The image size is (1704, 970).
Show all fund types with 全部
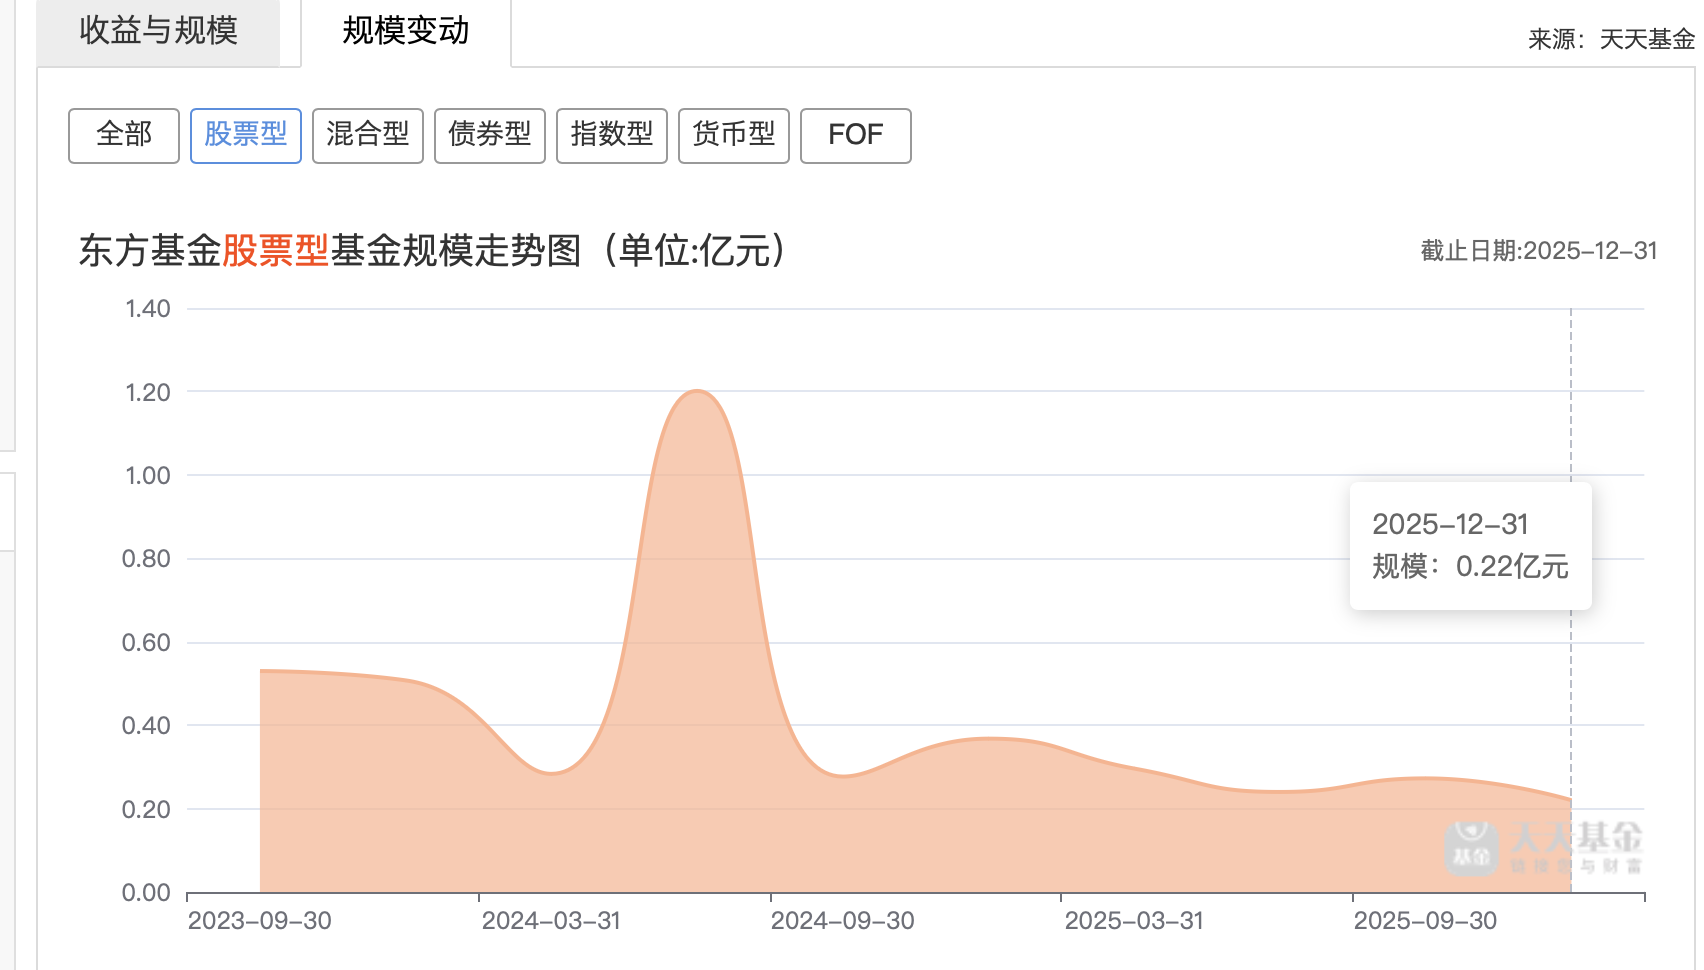pyautogui.click(x=124, y=135)
